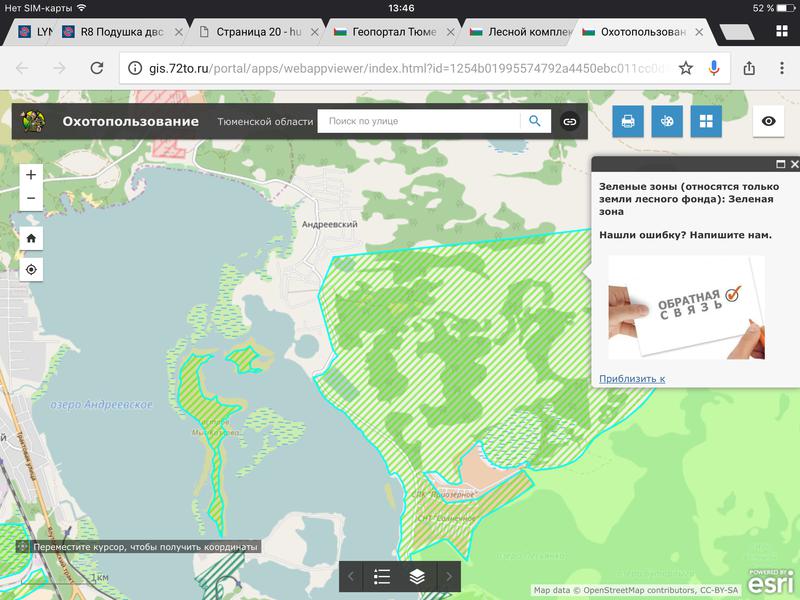The width and height of the screenshot is (800, 600).
Task: Maximize the popup info window
Action: click(x=781, y=164)
